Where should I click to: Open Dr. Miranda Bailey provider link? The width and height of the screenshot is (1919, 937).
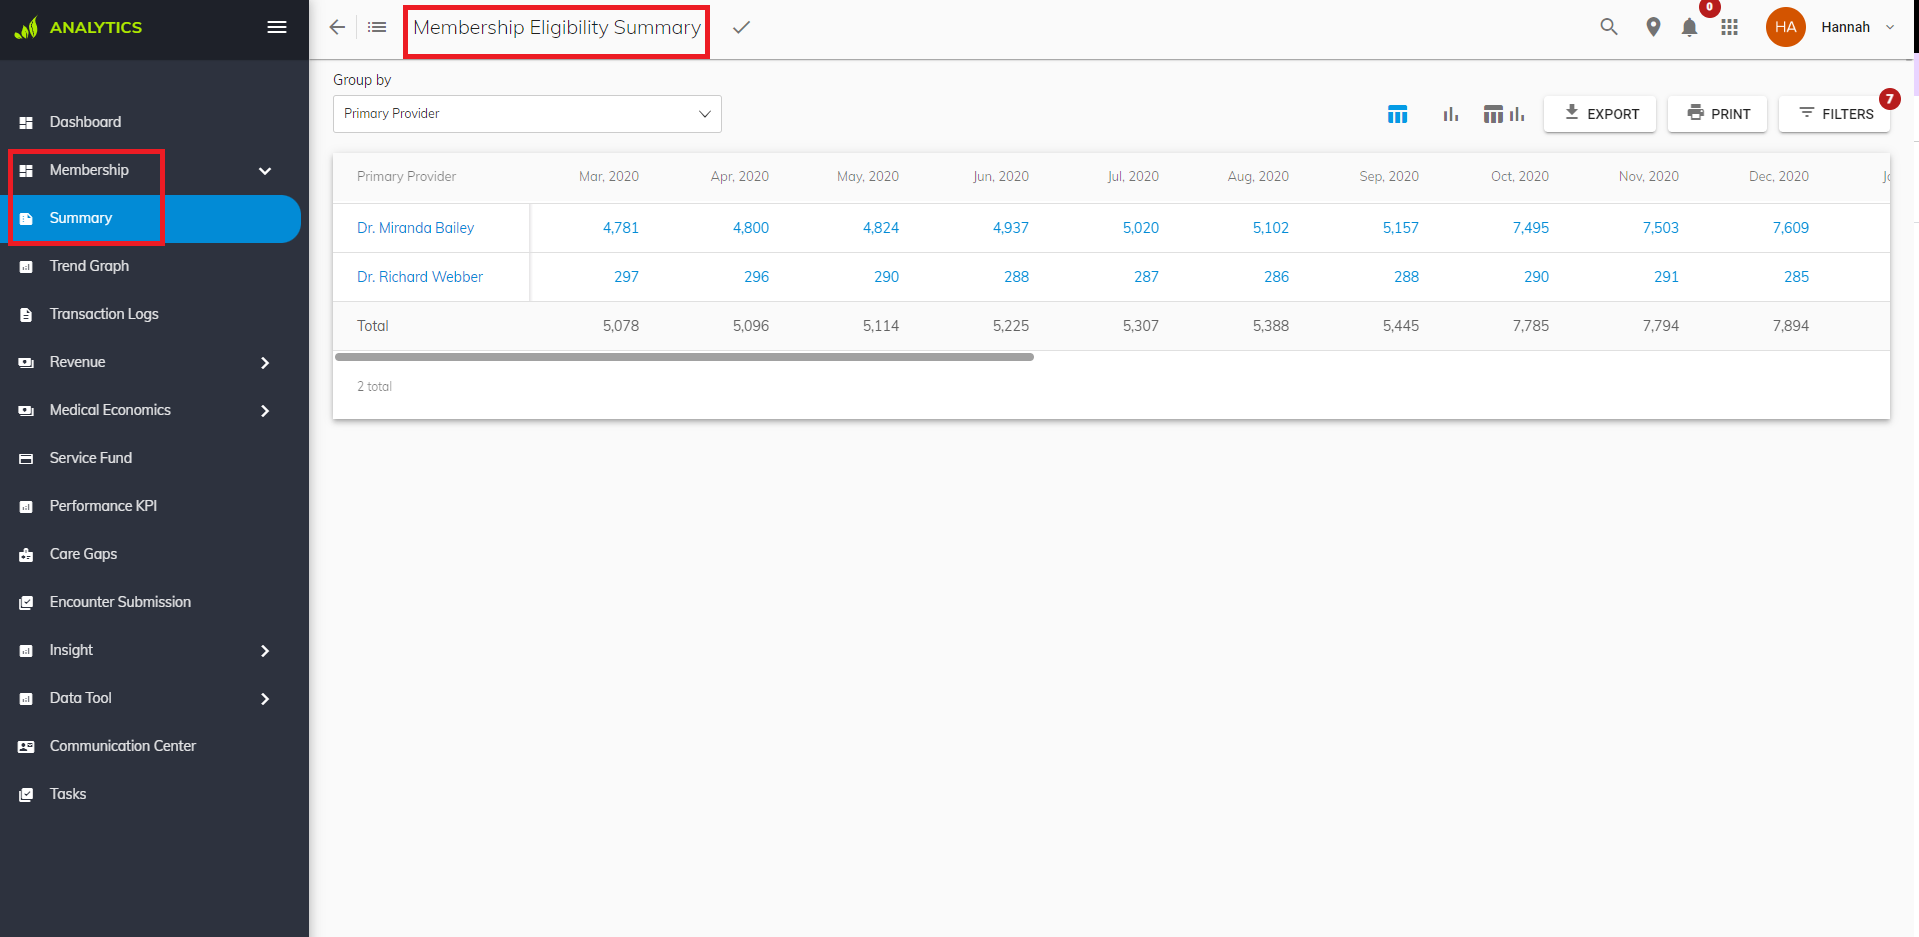415,228
